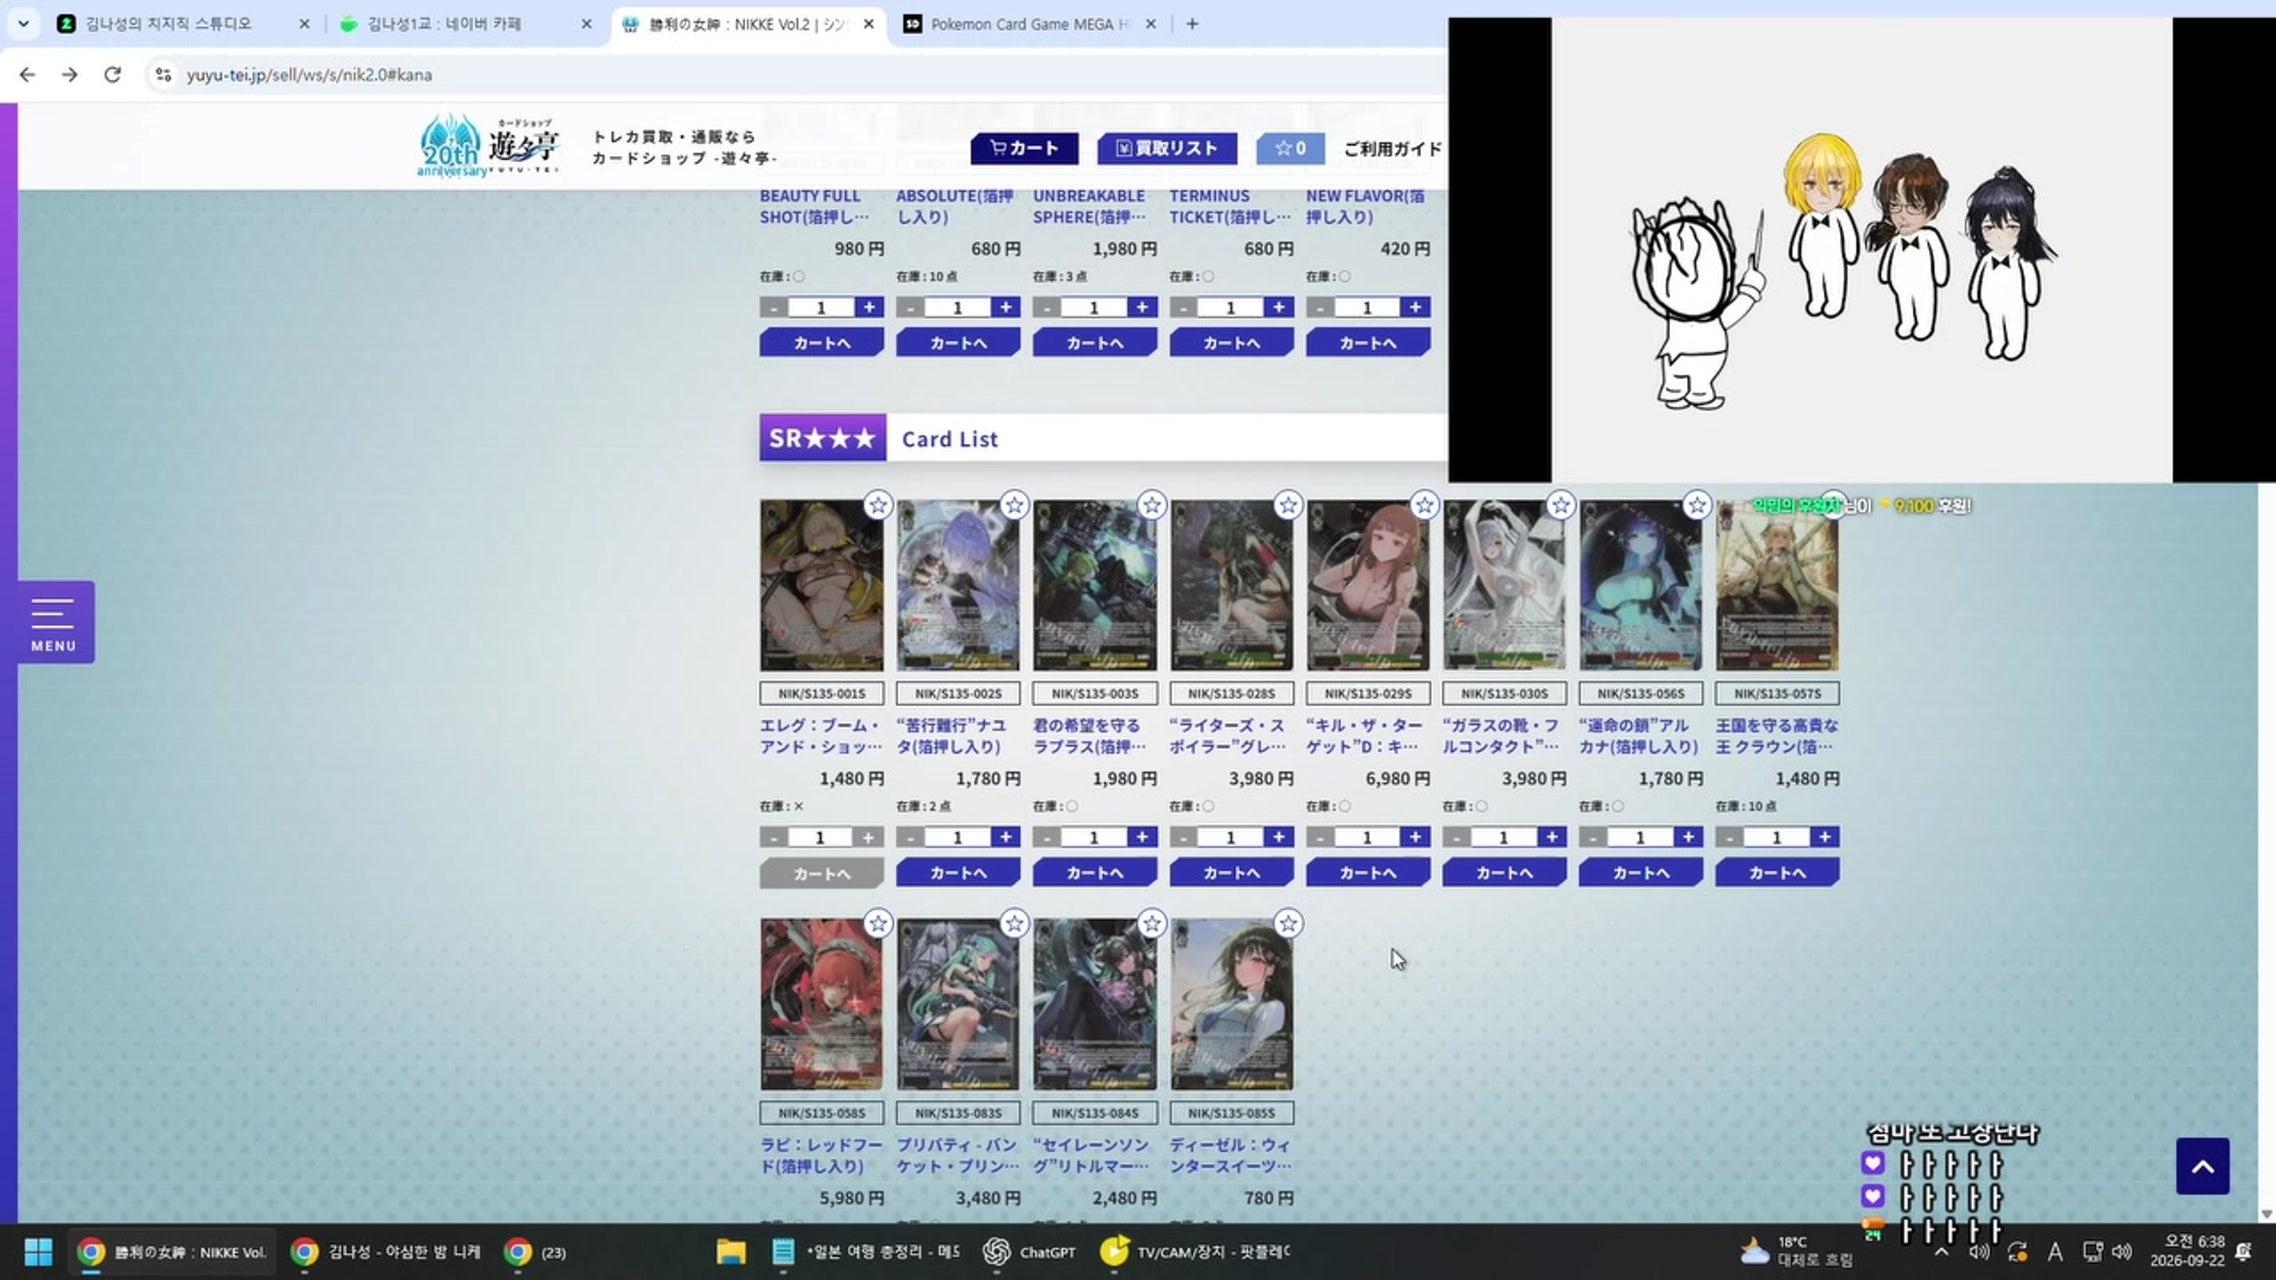Open the volume control in system tray
Viewport: 2276px width, 1280px height.
[x=2121, y=1252]
